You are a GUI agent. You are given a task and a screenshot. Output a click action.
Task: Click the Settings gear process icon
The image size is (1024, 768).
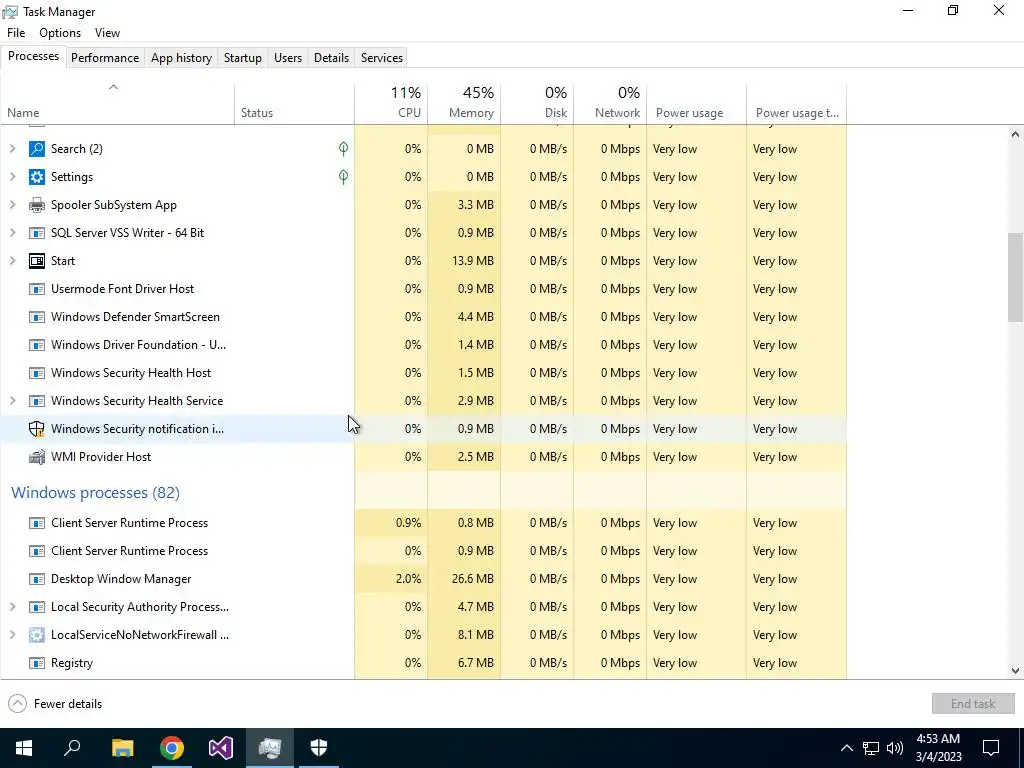click(x=37, y=177)
